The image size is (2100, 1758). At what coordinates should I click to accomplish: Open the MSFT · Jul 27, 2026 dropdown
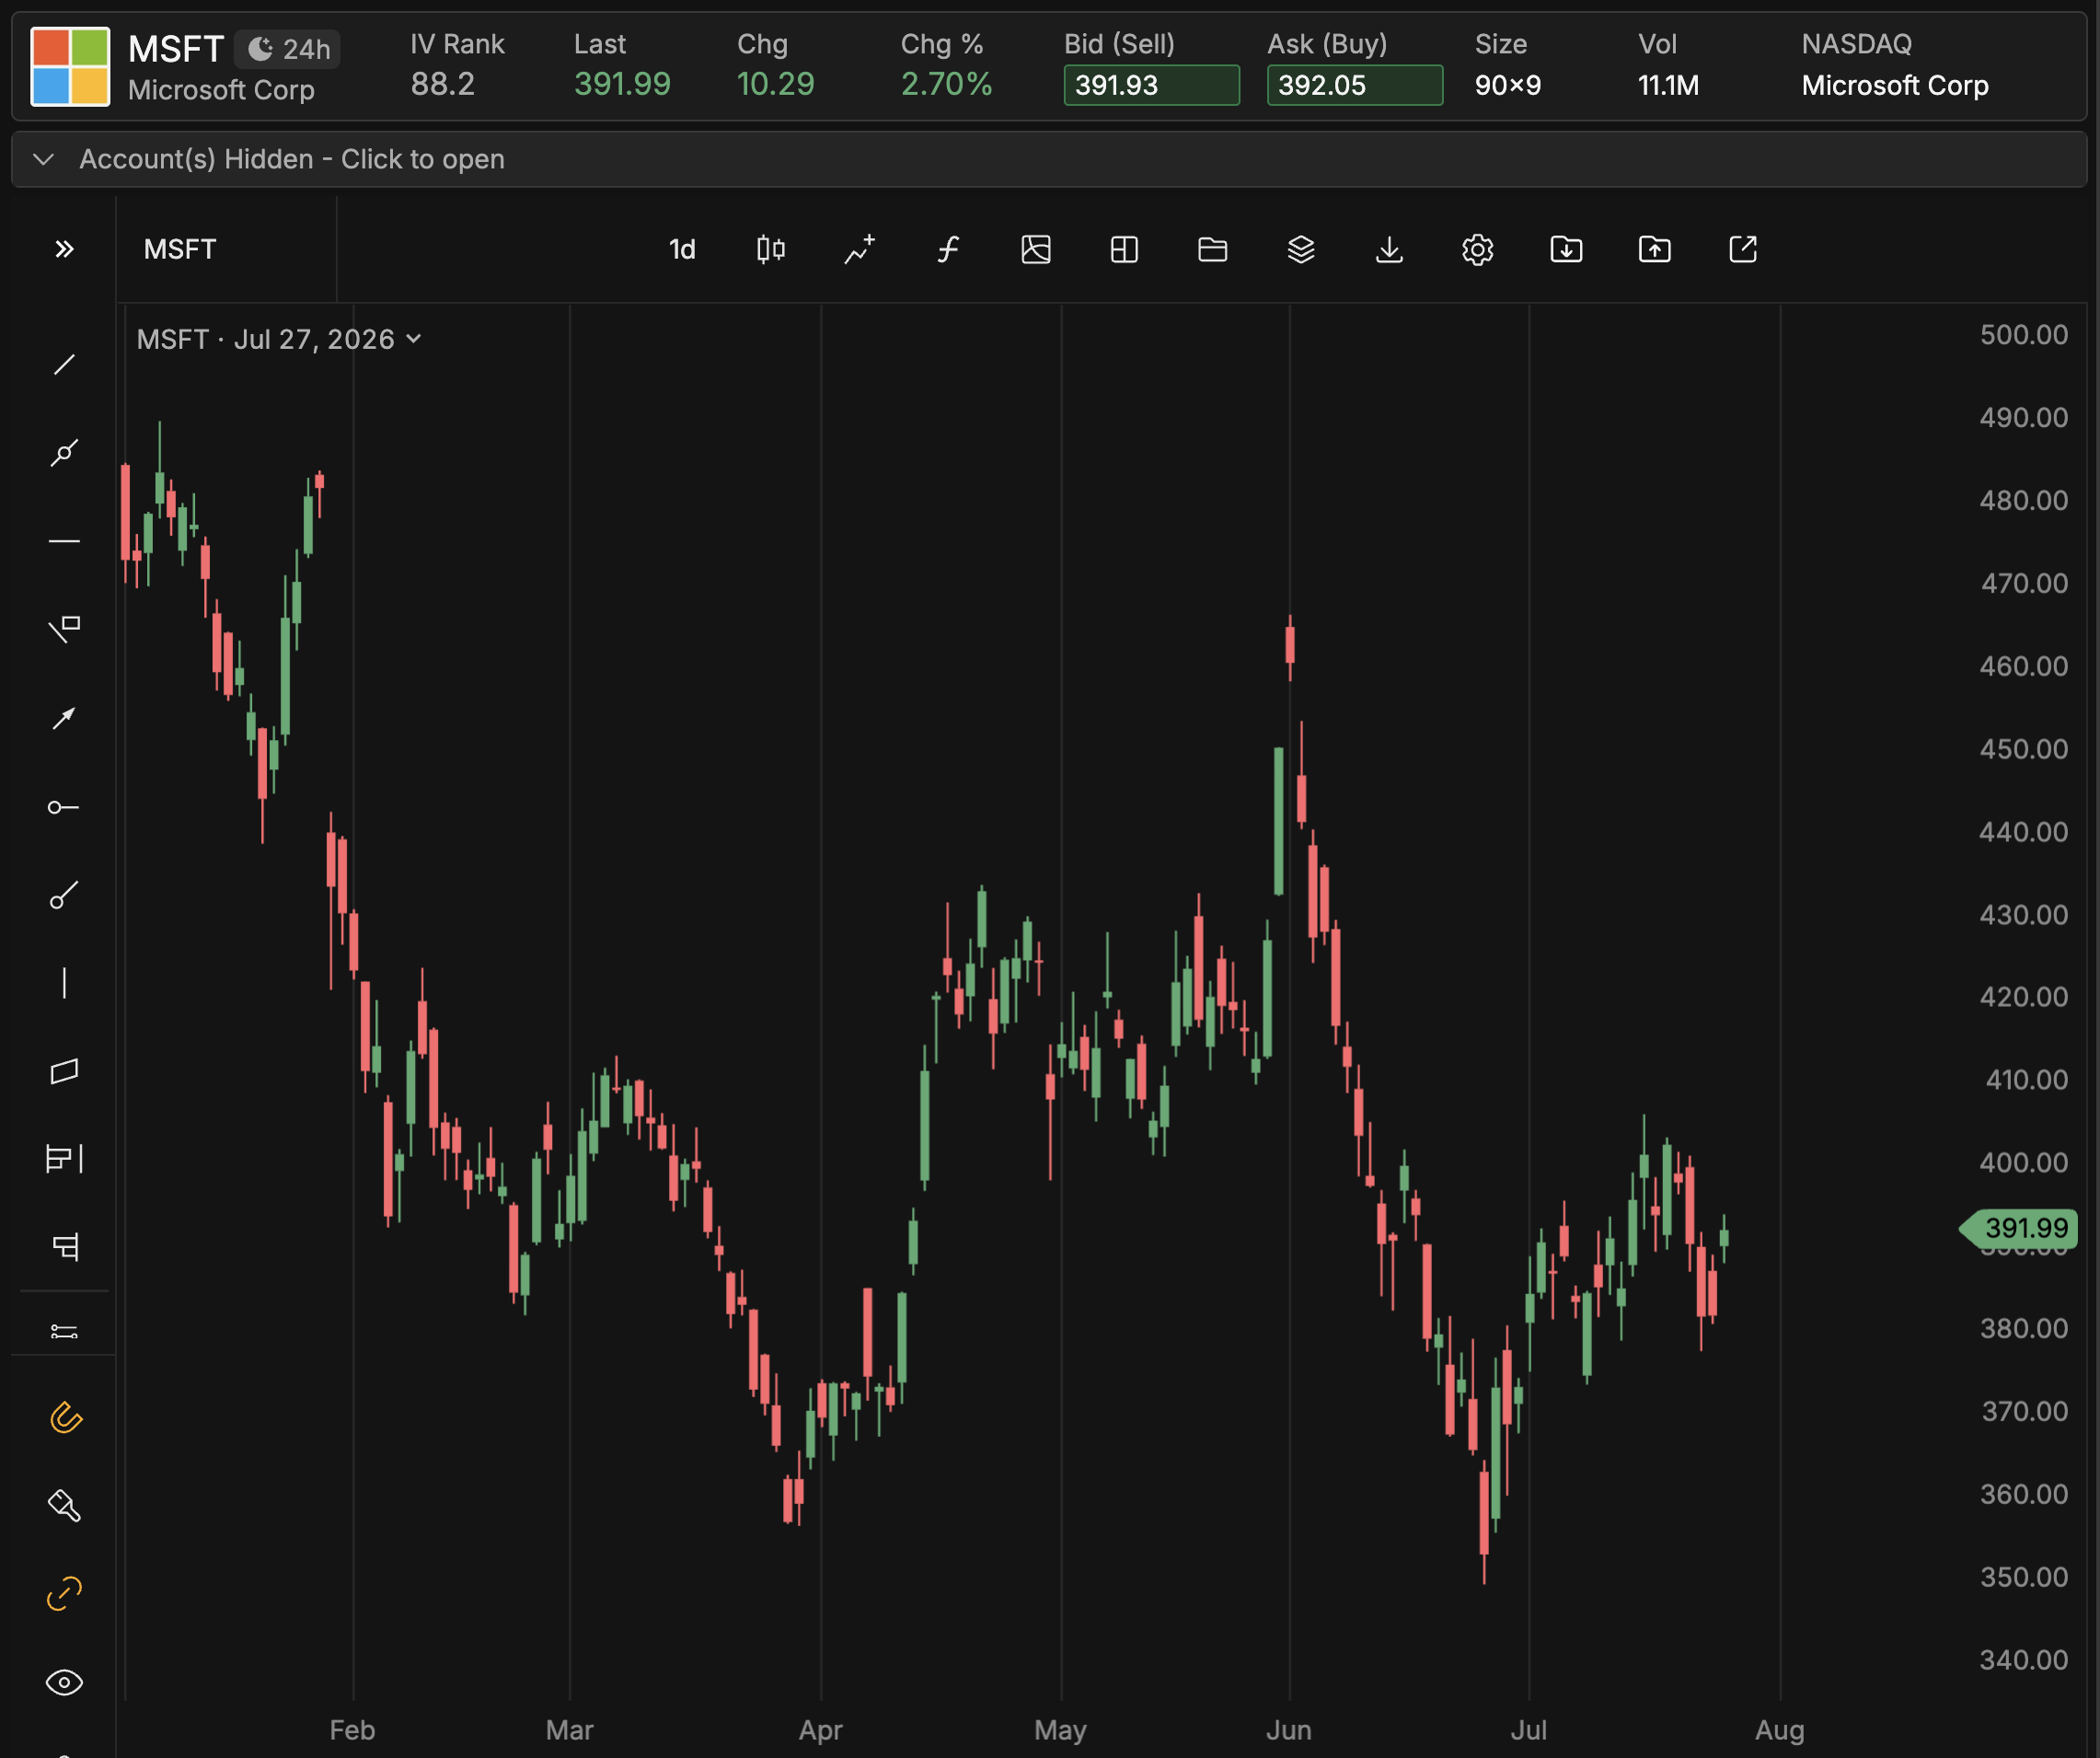pos(279,339)
